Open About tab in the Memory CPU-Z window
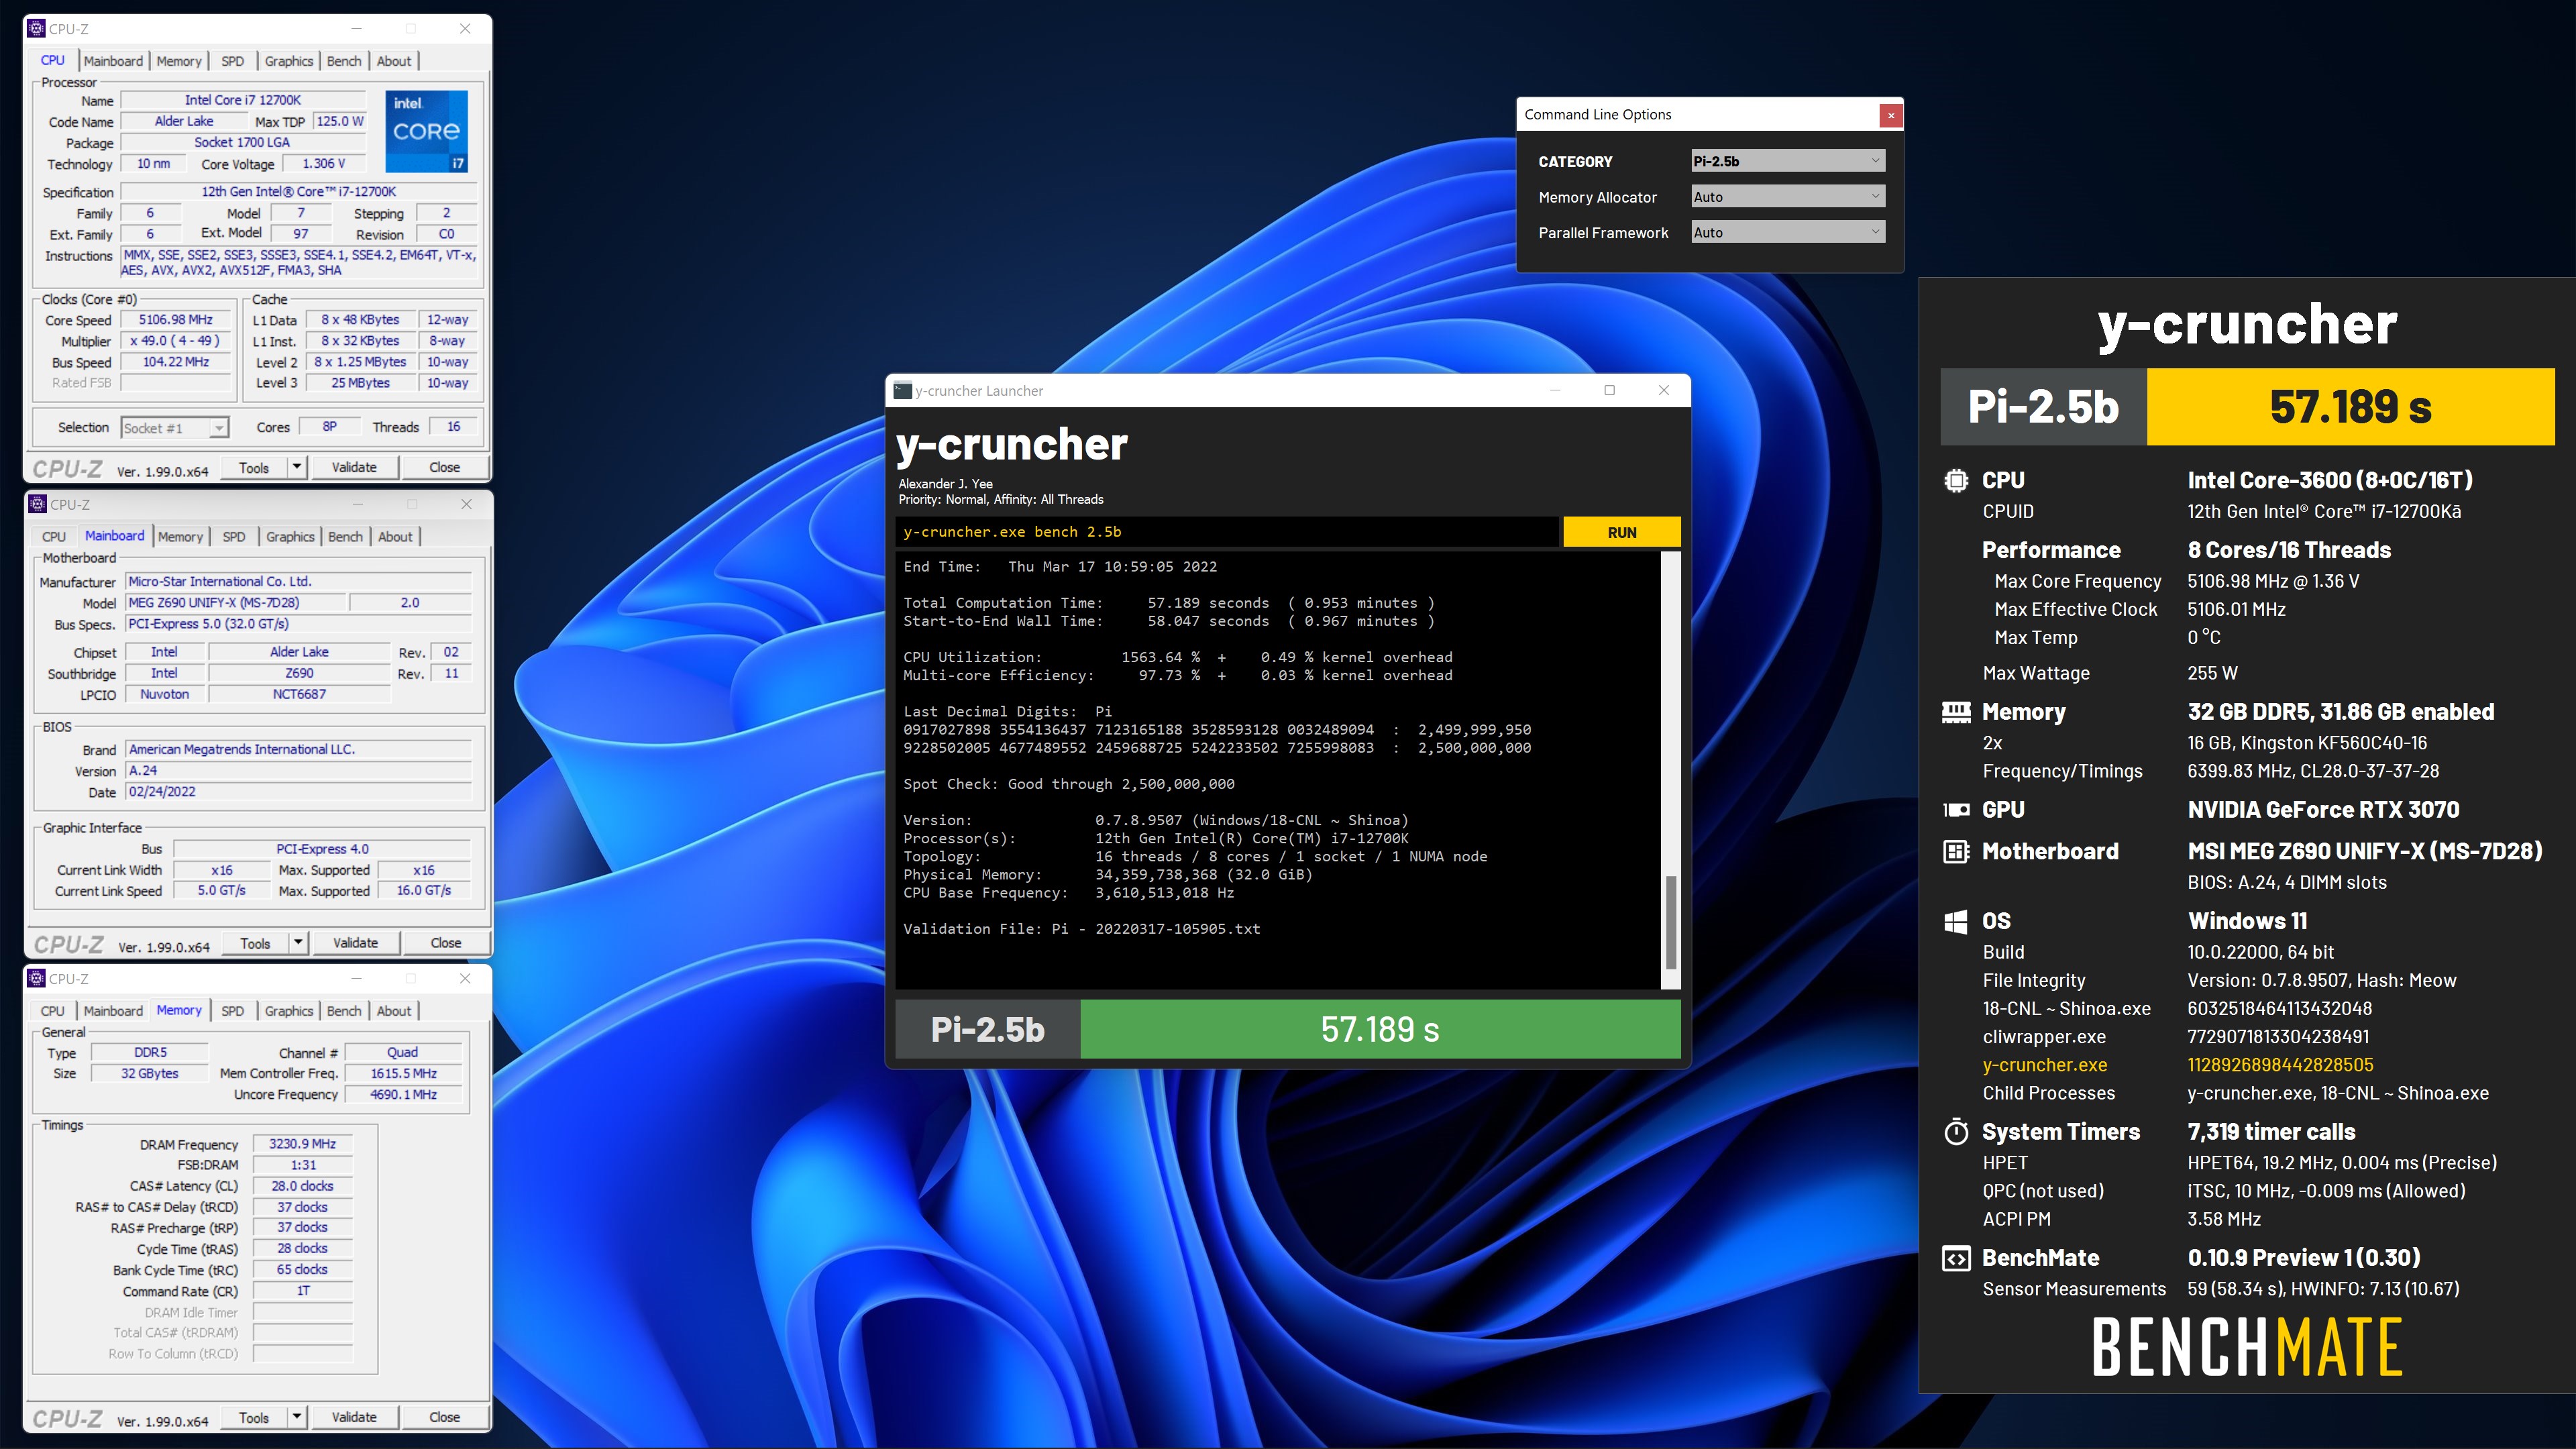The width and height of the screenshot is (2576, 1449). [x=394, y=1011]
